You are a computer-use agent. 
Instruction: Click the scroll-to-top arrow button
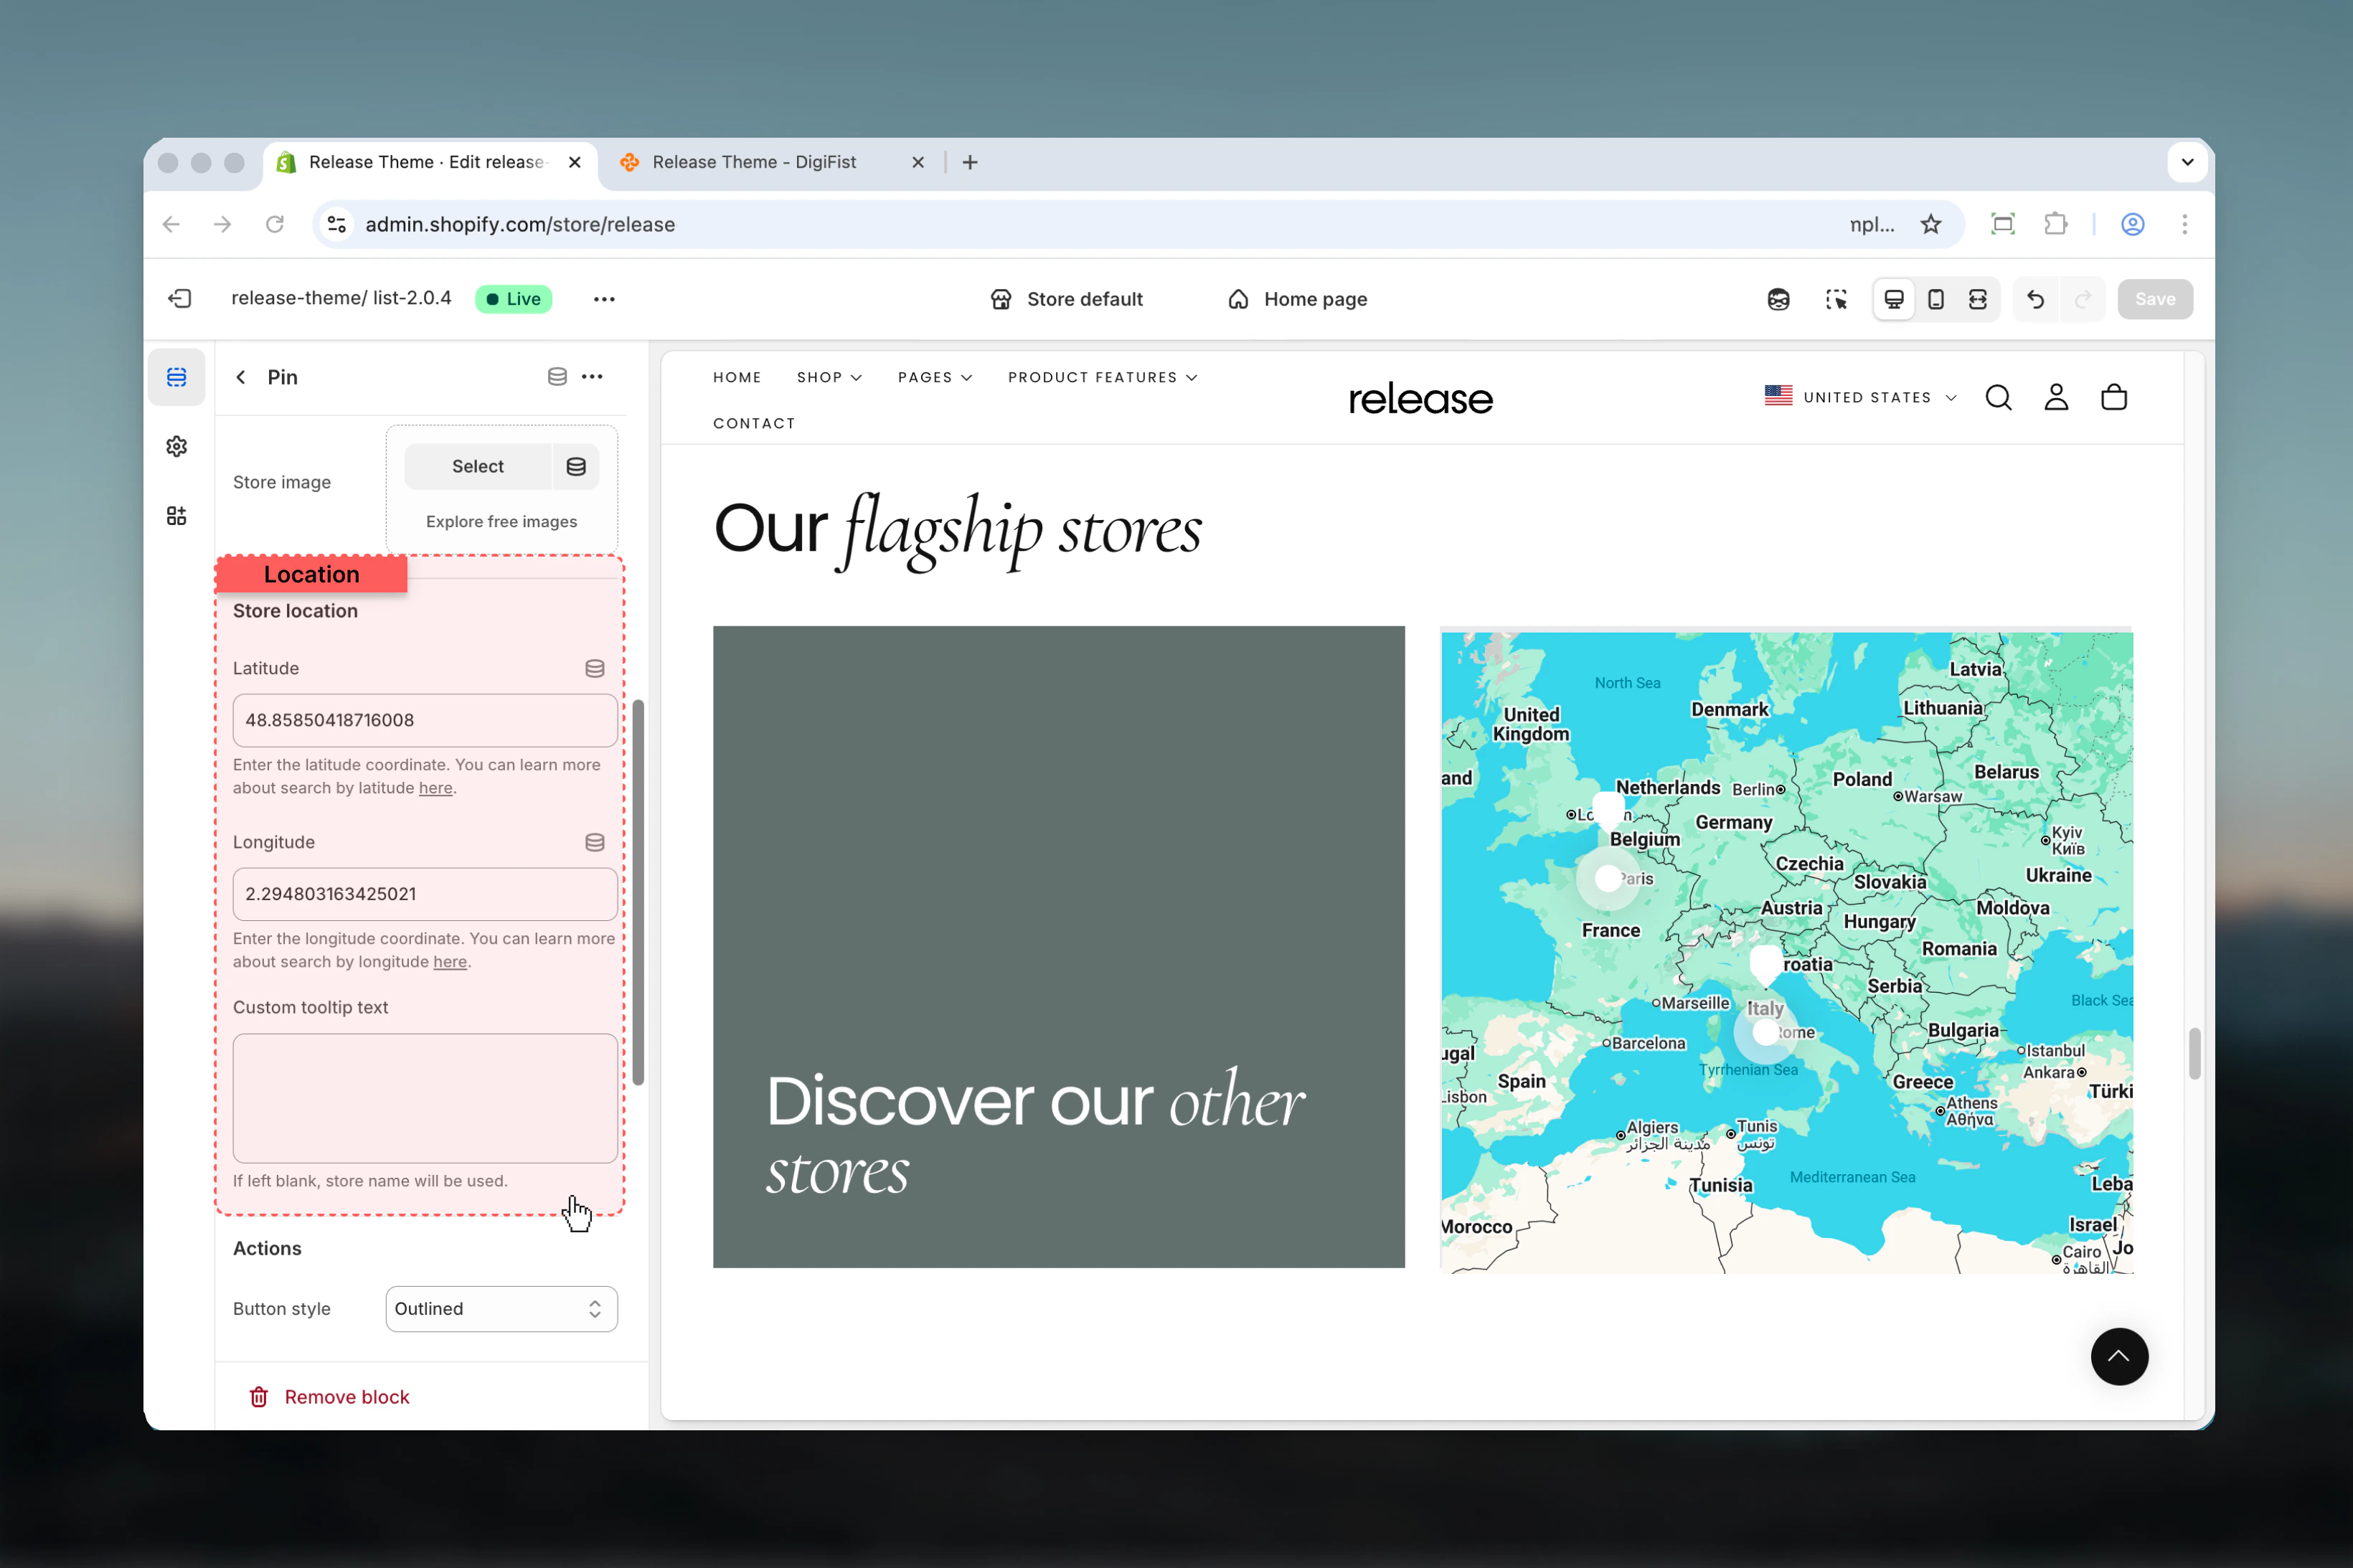[x=2119, y=1356]
